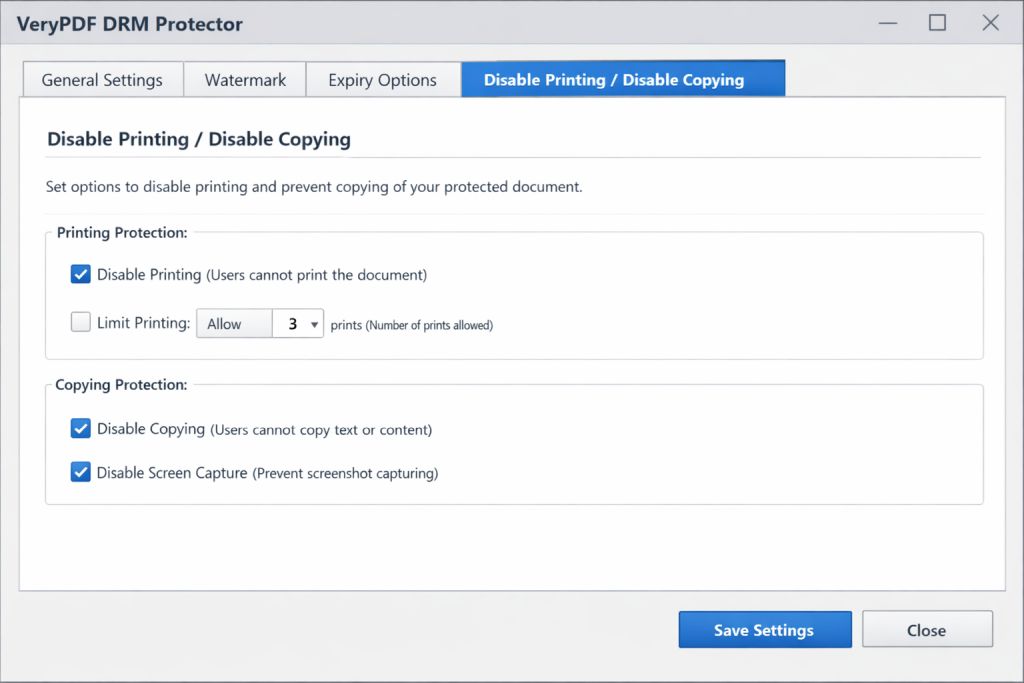Viewport: 1024px width, 683px height.
Task: Open the Watermark tab
Action: (x=244, y=79)
